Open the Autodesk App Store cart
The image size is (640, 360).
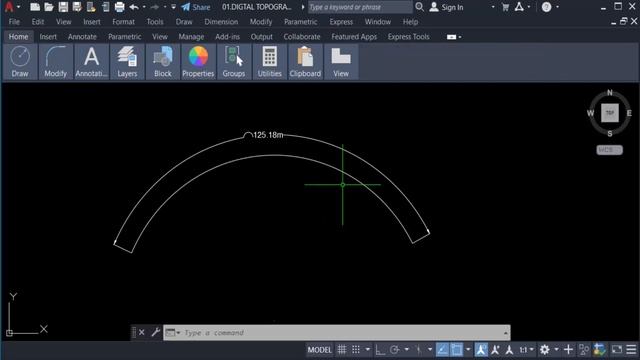(x=505, y=7)
